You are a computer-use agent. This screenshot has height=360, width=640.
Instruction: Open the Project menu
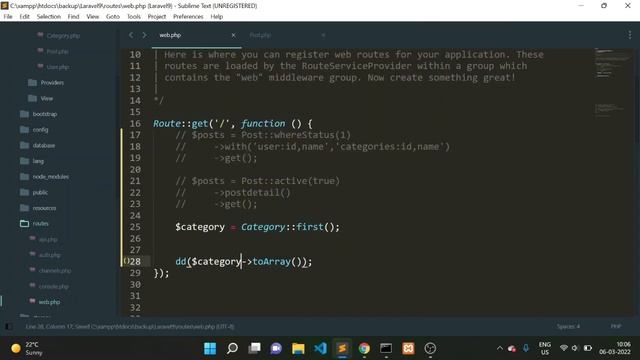pyautogui.click(x=157, y=17)
